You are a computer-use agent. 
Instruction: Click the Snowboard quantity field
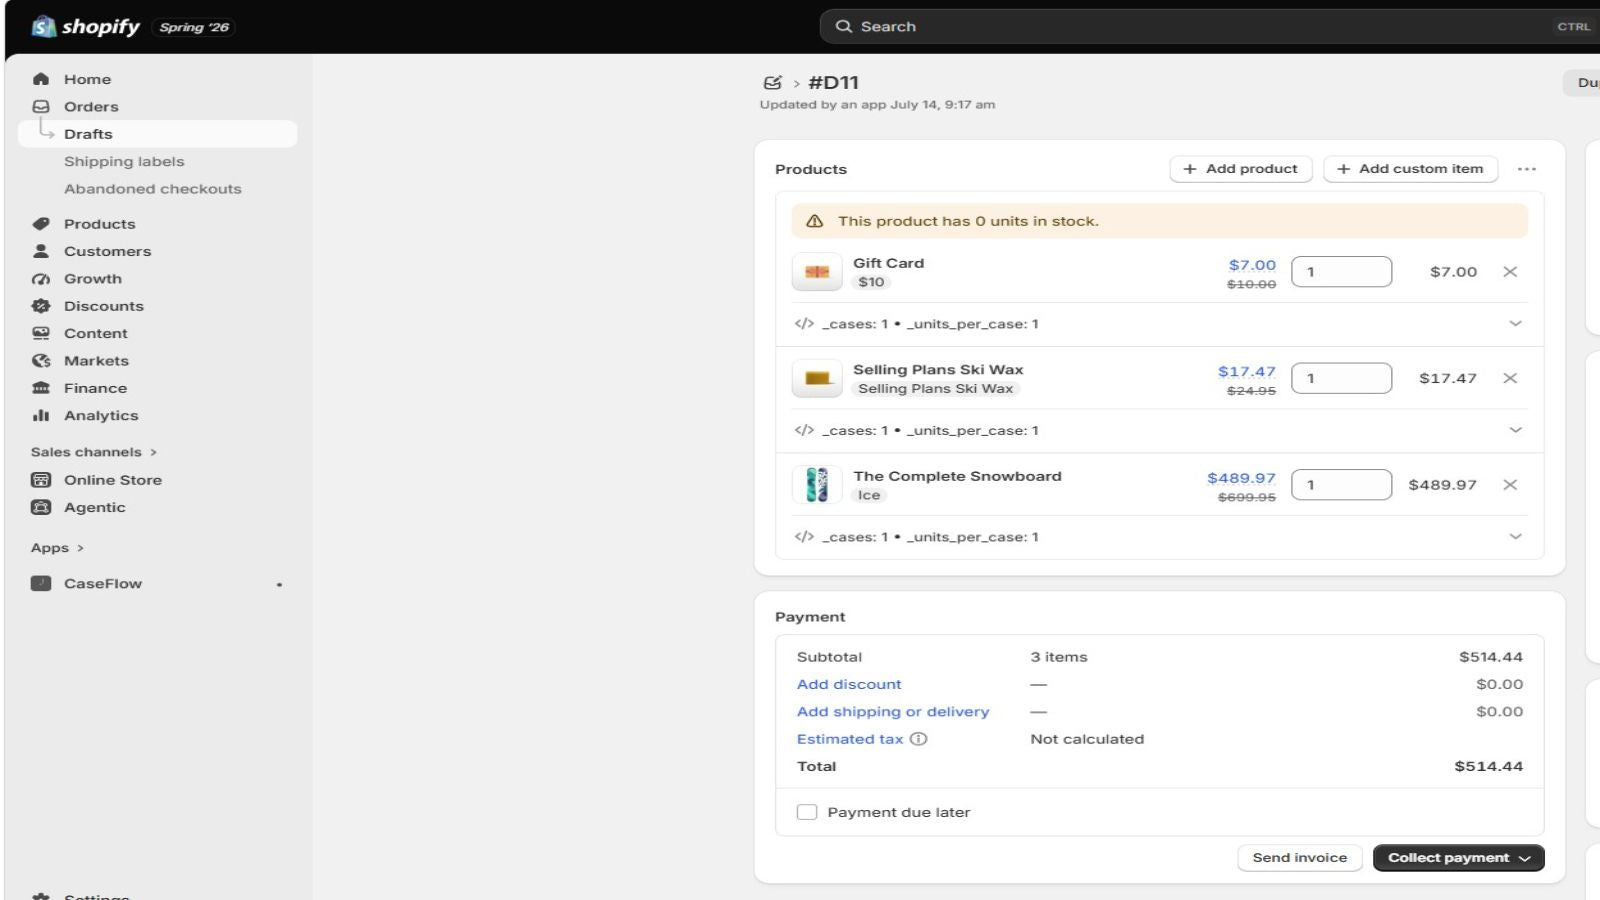(1341, 485)
